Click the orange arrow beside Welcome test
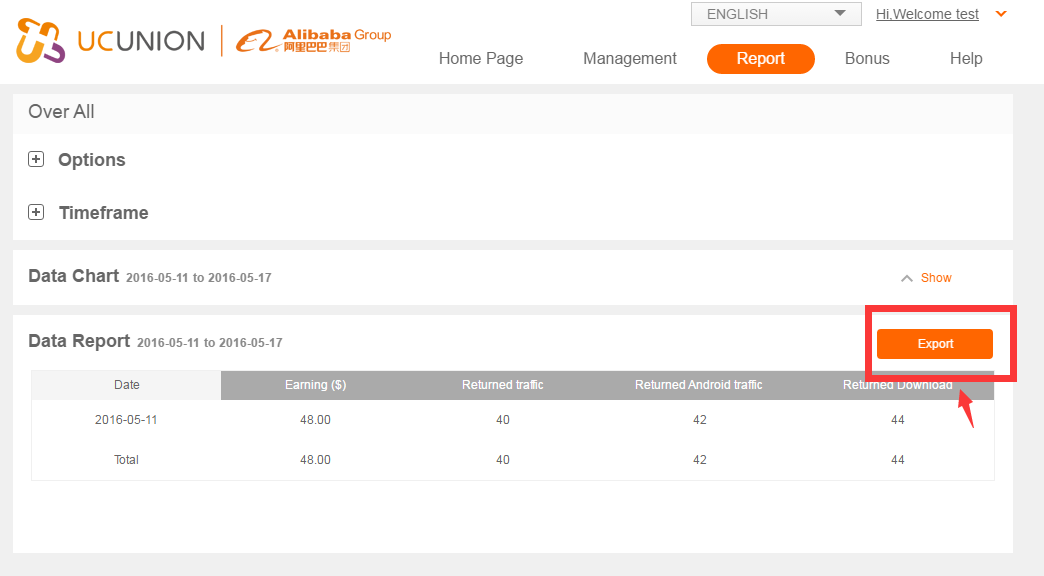 point(1001,14)
